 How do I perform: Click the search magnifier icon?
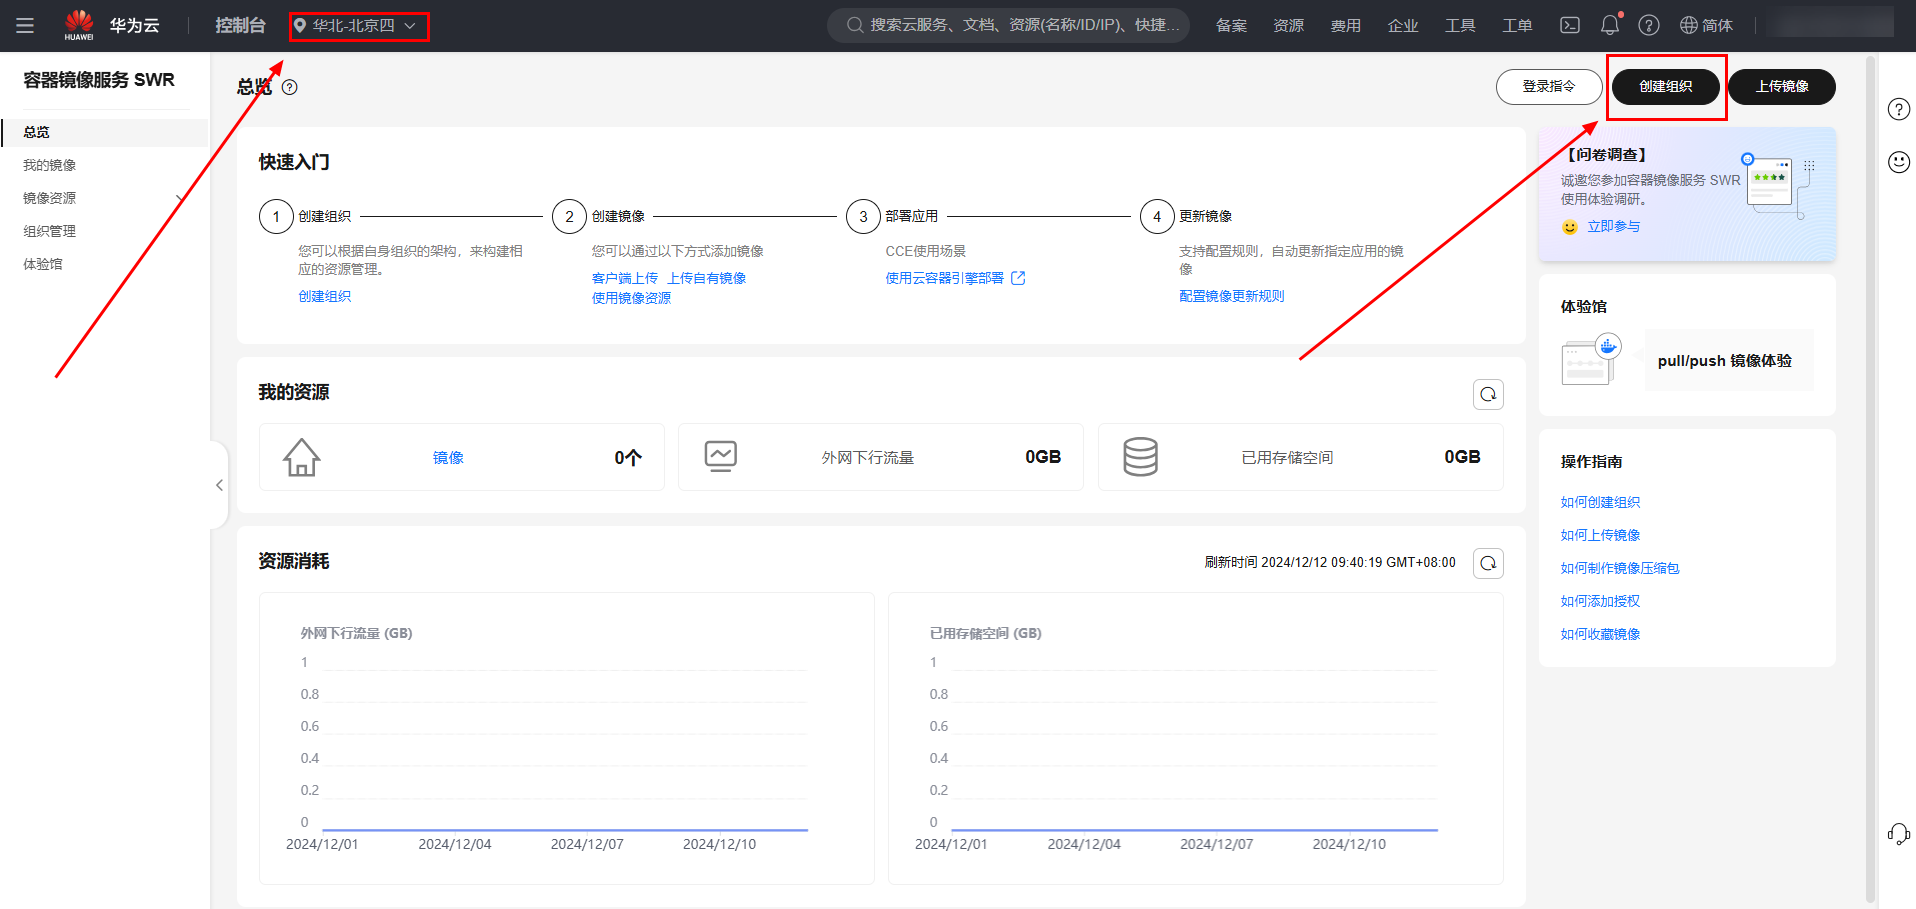(855, 25)
